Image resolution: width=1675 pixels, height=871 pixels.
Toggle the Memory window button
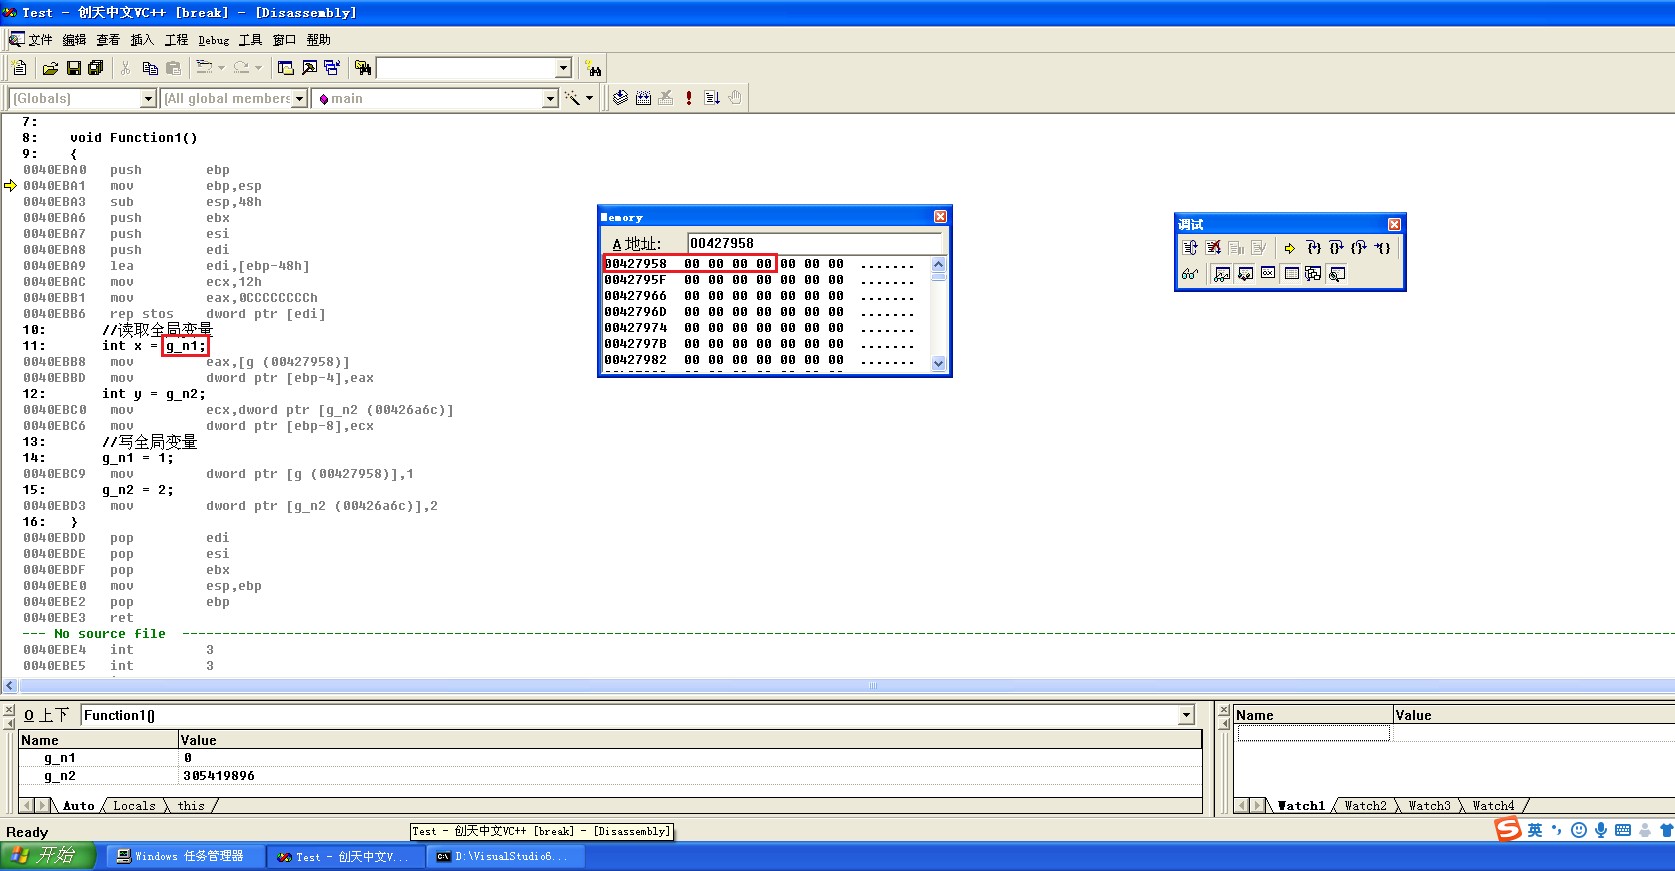click(x=1291, y=274)
